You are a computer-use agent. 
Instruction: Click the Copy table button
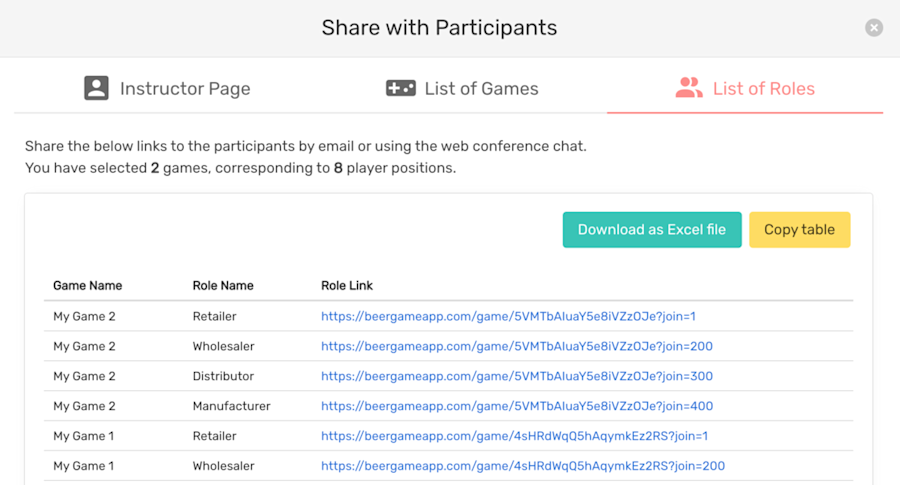coord(800,230)
